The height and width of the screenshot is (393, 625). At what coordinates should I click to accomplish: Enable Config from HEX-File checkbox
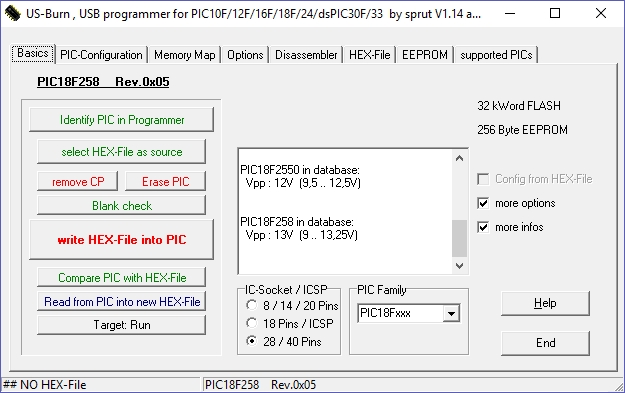[x=483, y=179]
